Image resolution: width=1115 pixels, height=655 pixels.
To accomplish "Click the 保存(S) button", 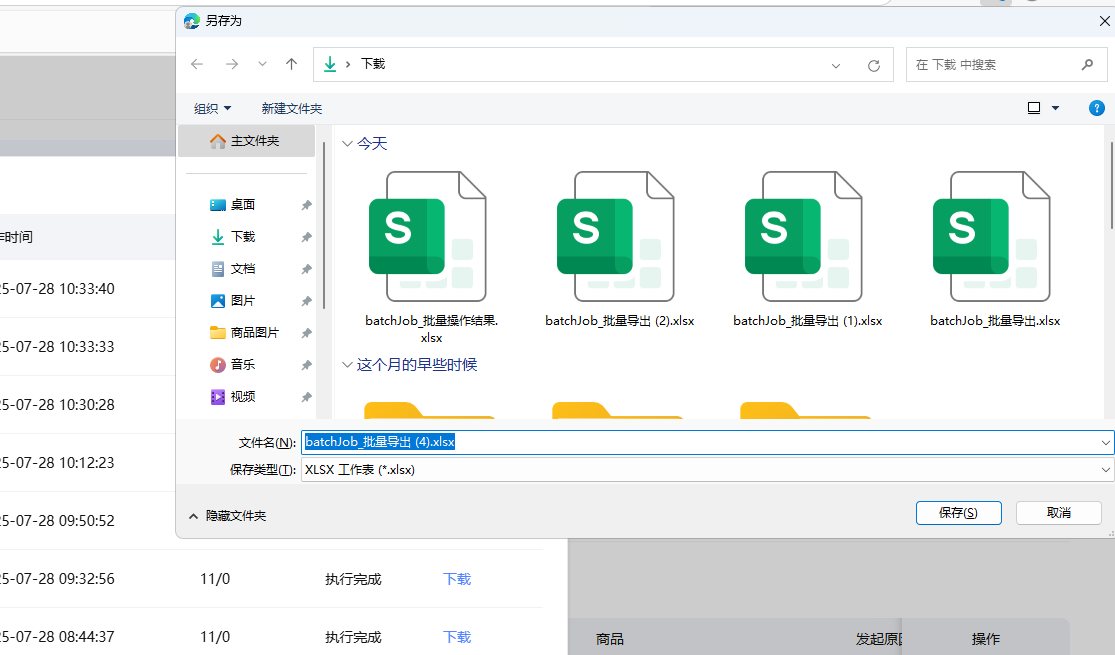I will (958, 513).
